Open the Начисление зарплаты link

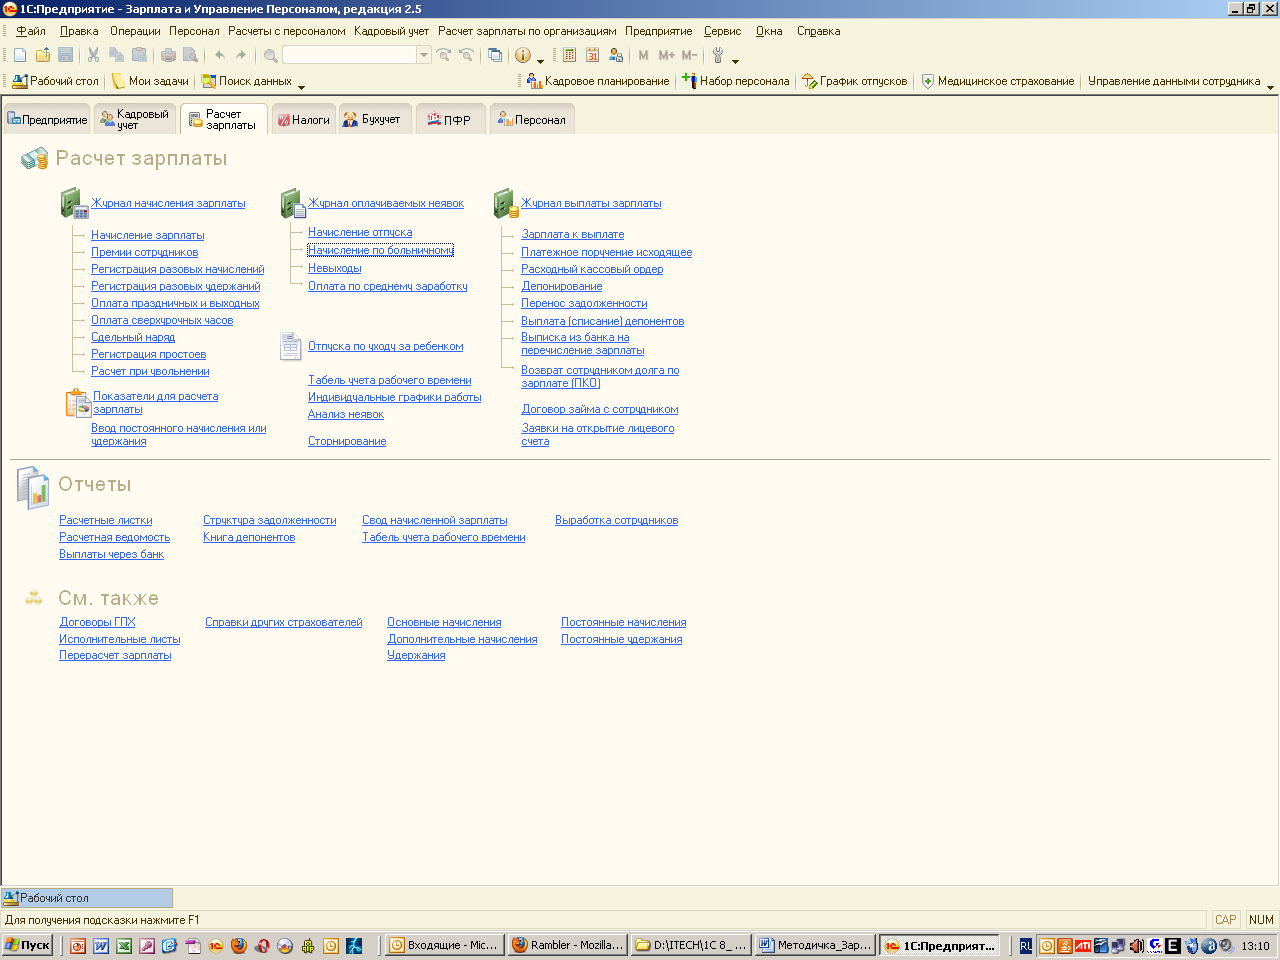click(147, 235)
